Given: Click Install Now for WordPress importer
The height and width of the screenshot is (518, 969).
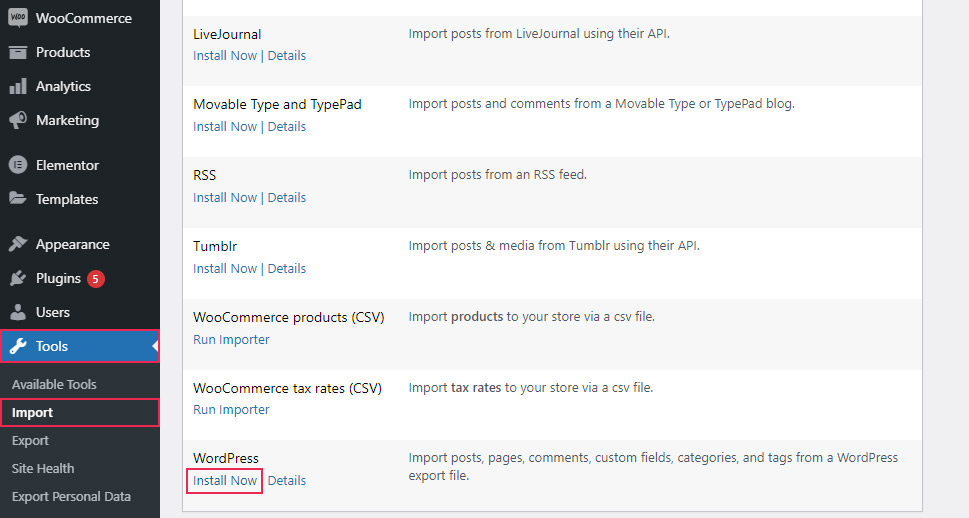Looking at the screenshot, I should pyautogui.click(x=225, y=481).
